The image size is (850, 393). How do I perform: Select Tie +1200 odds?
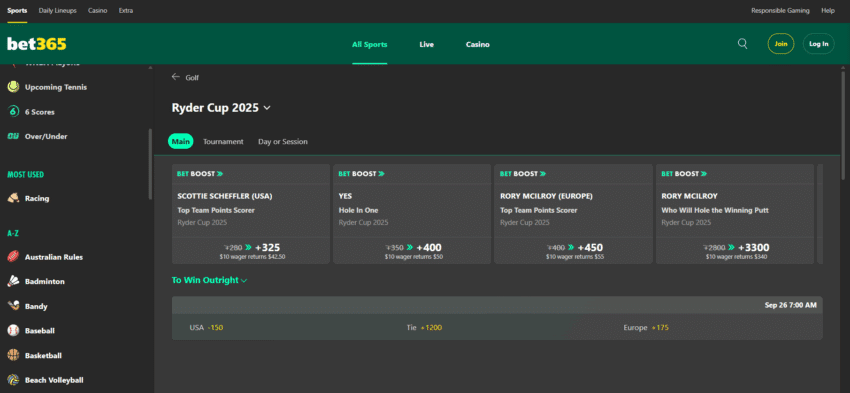point(424,327)
